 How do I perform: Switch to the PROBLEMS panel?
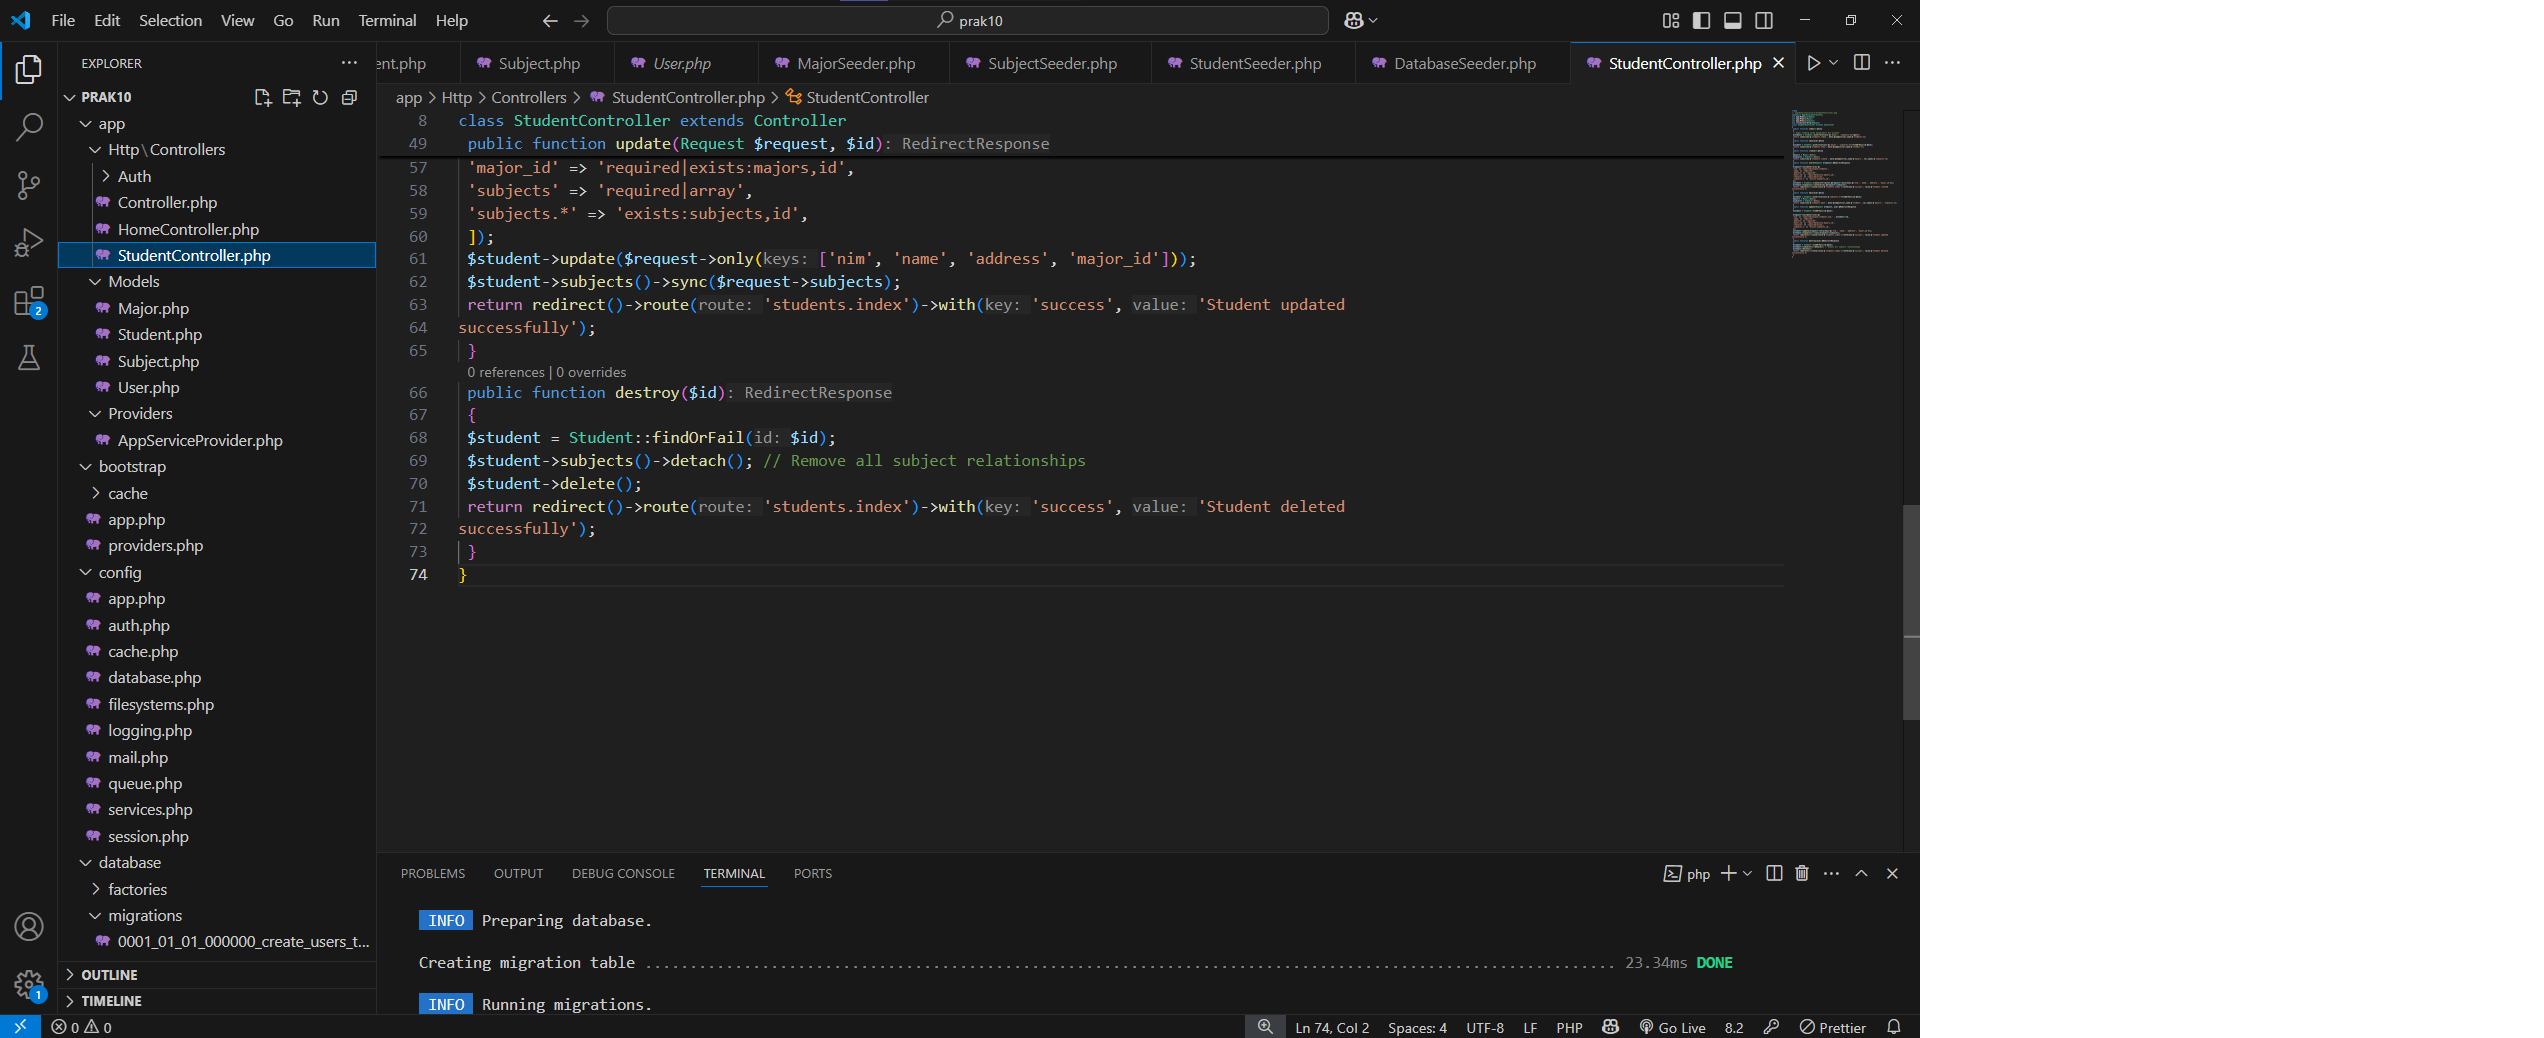433,873
